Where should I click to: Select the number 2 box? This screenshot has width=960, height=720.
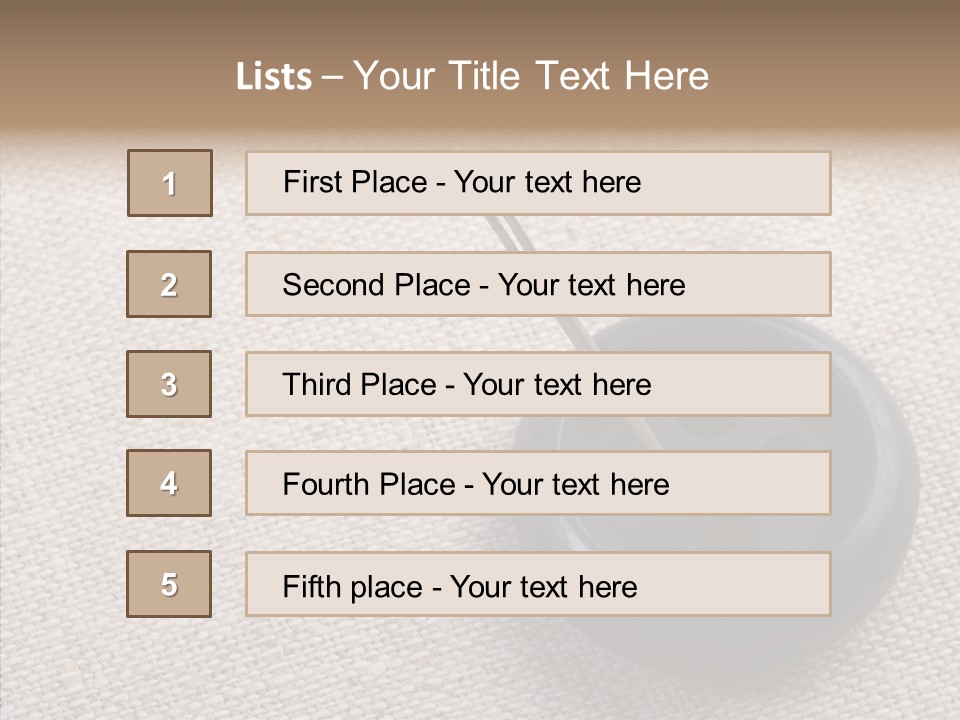(169, 284)
